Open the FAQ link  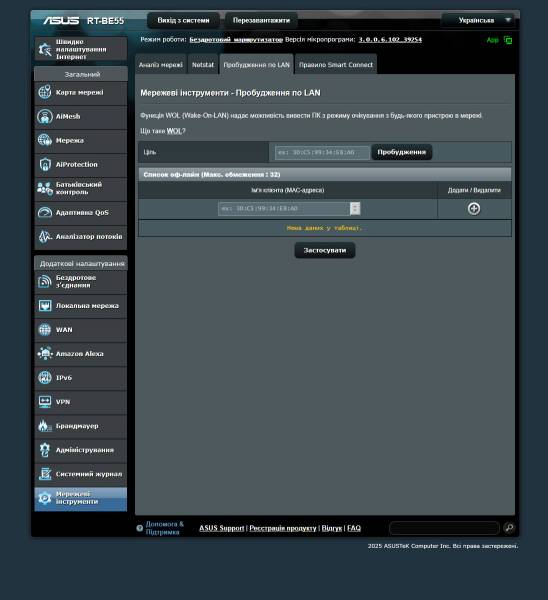[354, 528]
